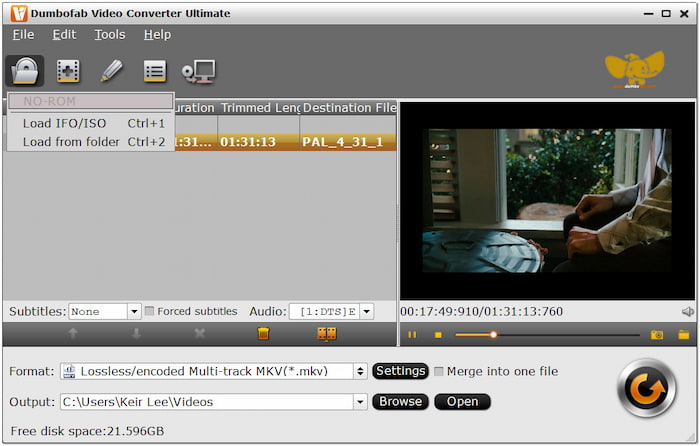Expand the Output path dropdown arrow
700x446 pixels.
click(360, 402)
